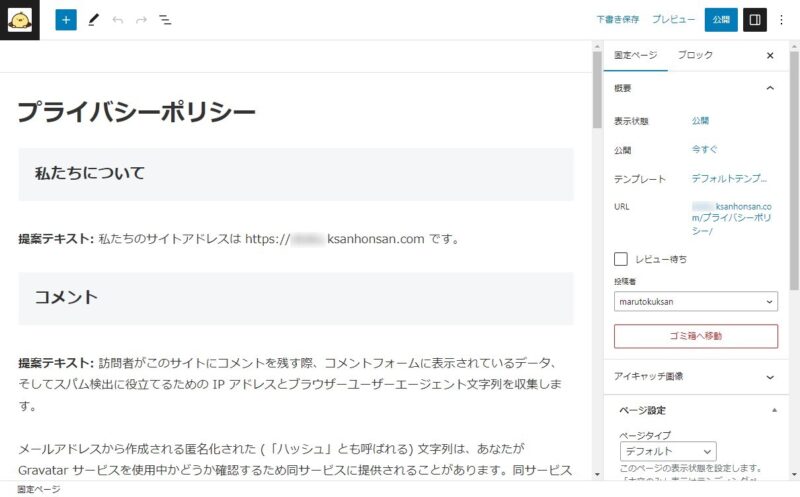Switch to the ブロック tab
The image size is (800, 497).
pos(694,55)
